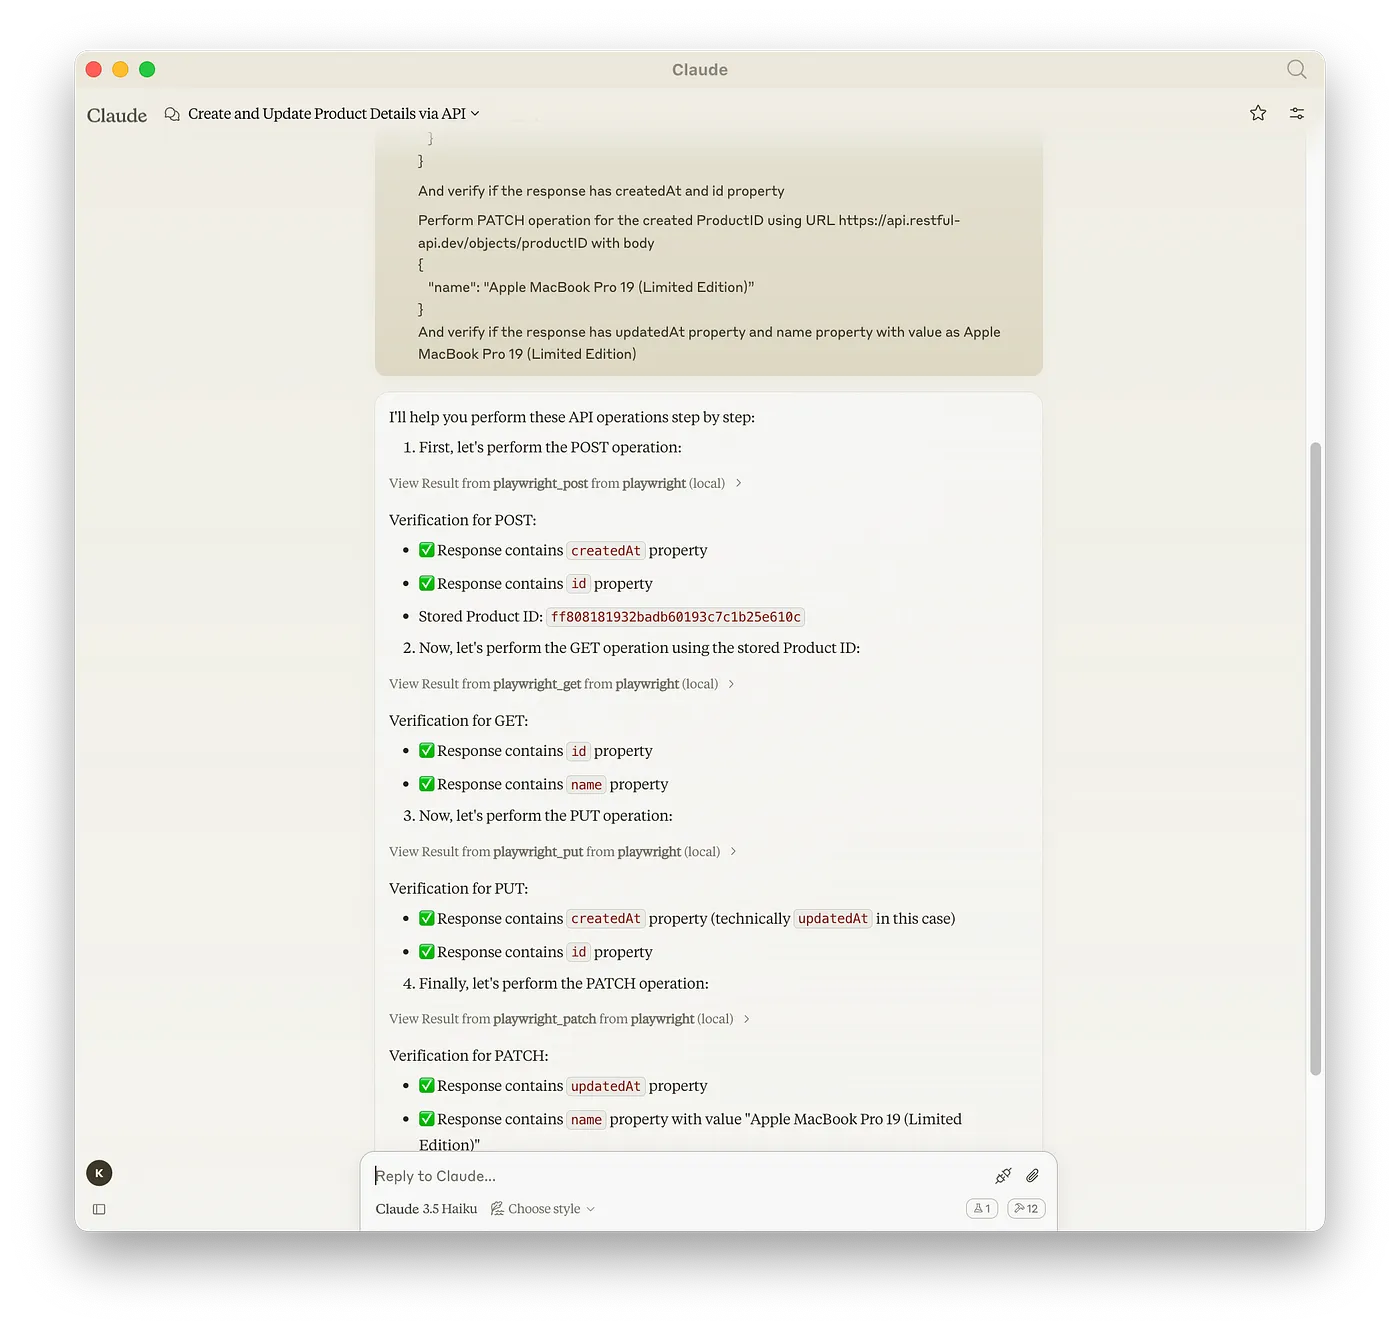1400x1330 pixels.
Task: Click the name code tag under GET verification
Action: (x=586, y=785)
